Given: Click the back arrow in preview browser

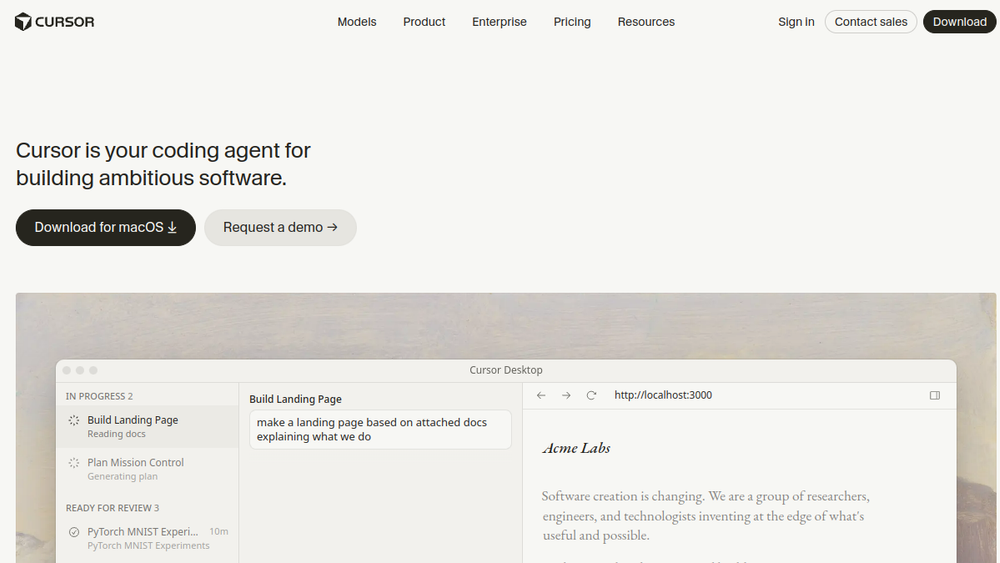Looking at the screenshot, I should [541, 395].
